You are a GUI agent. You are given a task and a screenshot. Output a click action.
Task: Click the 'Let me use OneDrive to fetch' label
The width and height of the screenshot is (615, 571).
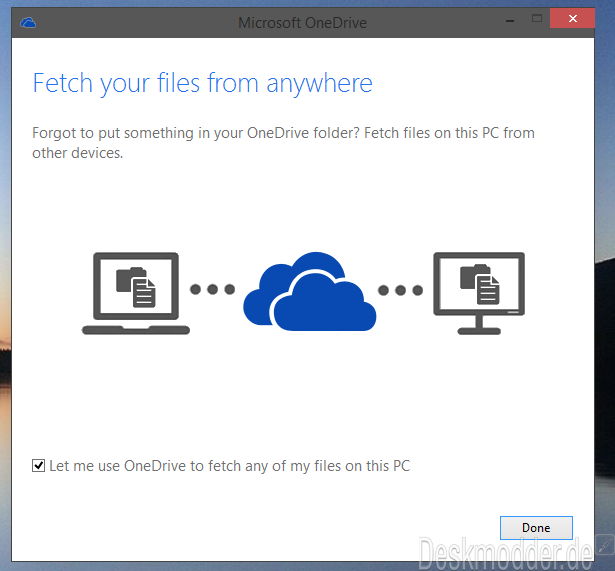pyautogui.click(x=229, y=466)
